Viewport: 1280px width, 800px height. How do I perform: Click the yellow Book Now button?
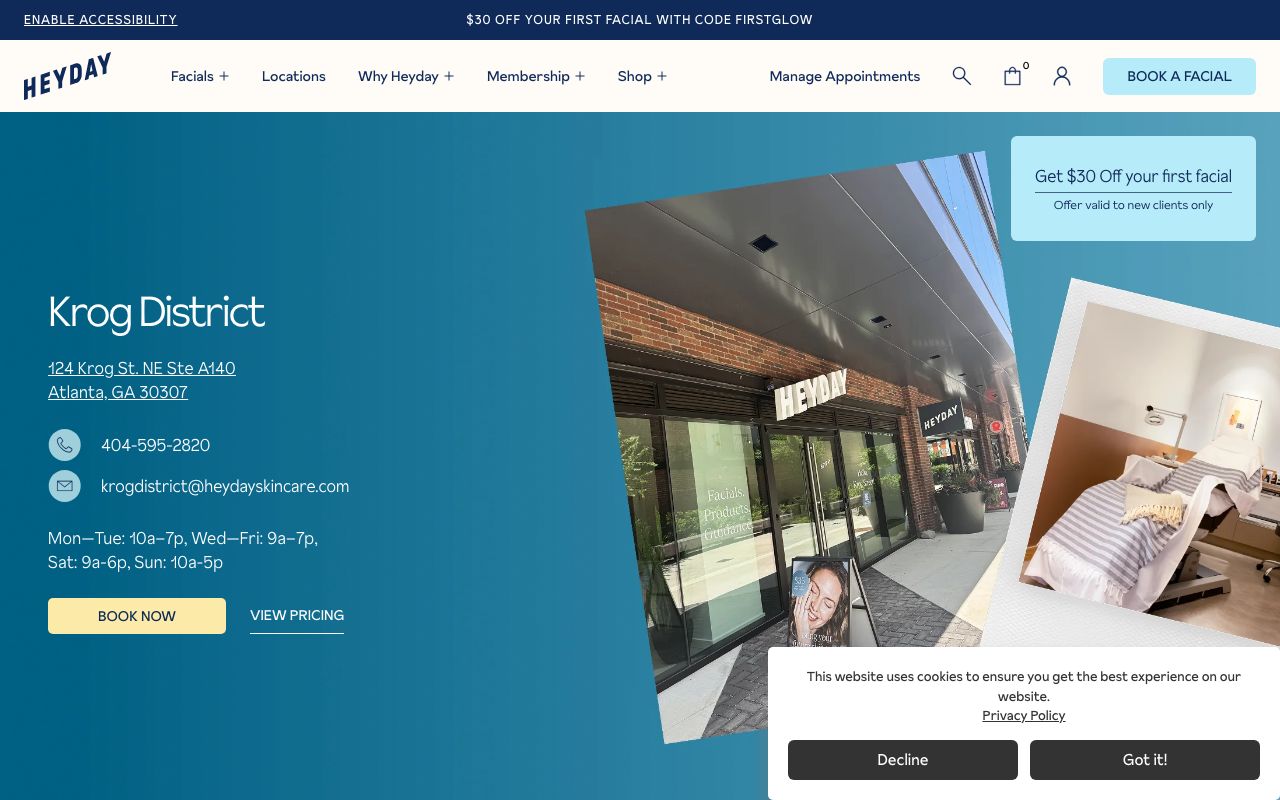(137, 616)
